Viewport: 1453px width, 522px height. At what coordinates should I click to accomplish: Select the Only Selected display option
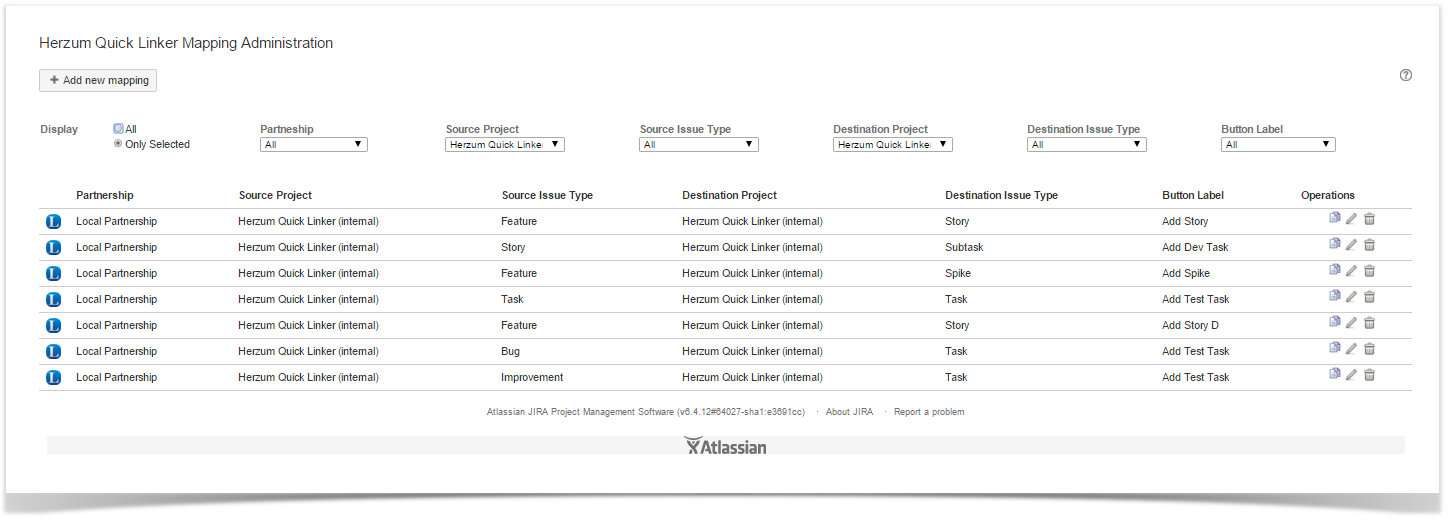coord(118,144)
